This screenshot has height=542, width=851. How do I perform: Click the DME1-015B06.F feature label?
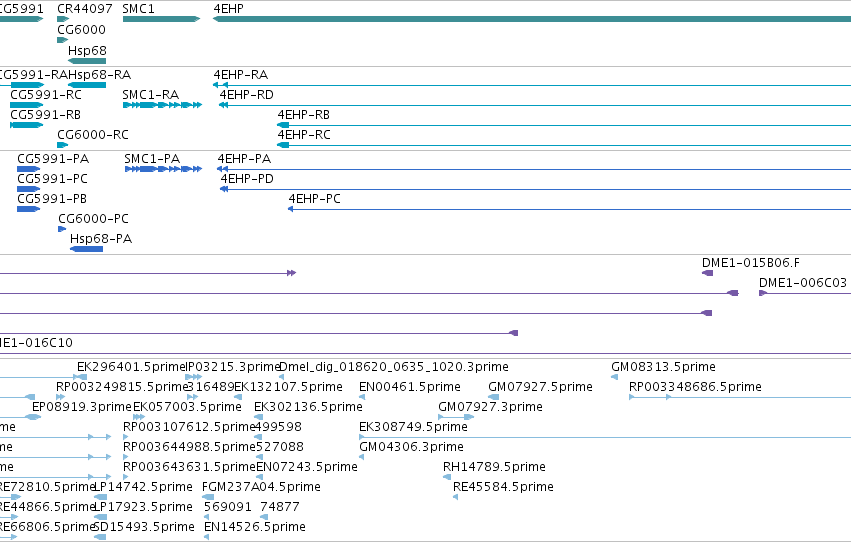(x=751, y=263)
